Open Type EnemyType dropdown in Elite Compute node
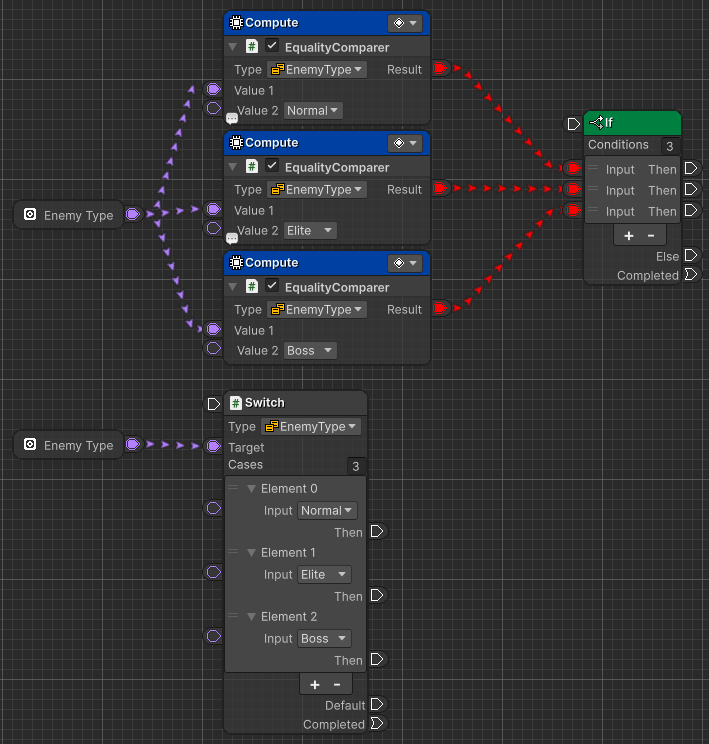The height and width of the screenshot is (744, 709). point(317,190)
